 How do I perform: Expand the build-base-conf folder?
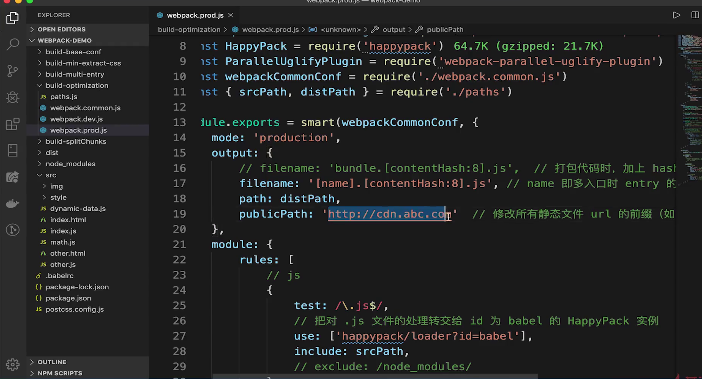coord(73,52)
